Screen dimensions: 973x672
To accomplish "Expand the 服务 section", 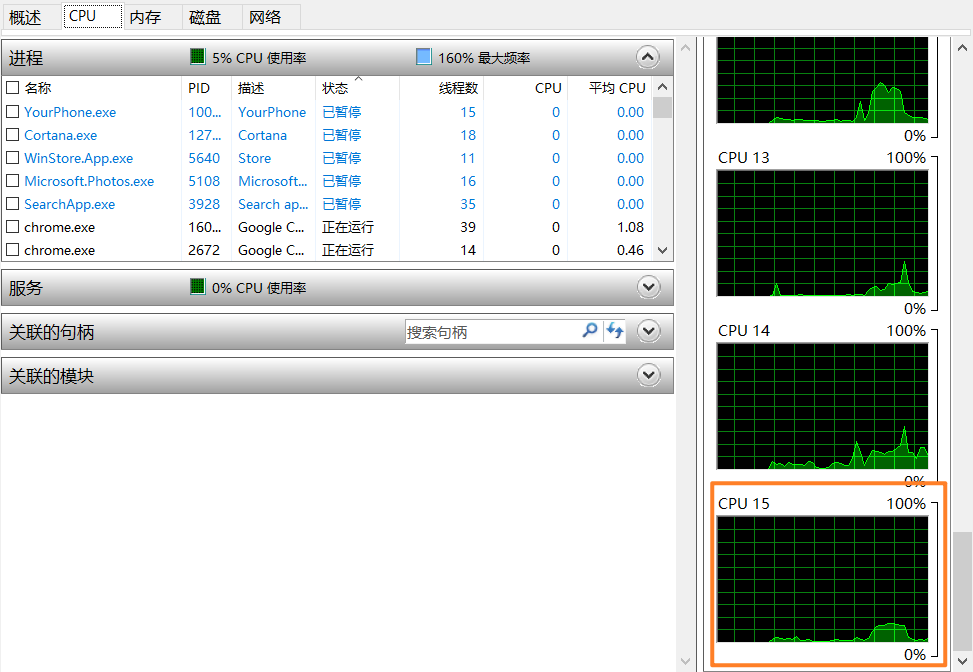I will tap(648, 287).
